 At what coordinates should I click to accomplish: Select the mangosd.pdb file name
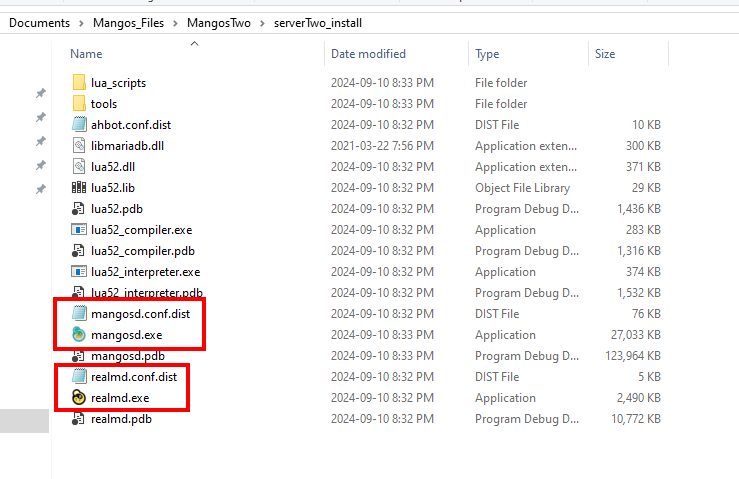[128, 356]
